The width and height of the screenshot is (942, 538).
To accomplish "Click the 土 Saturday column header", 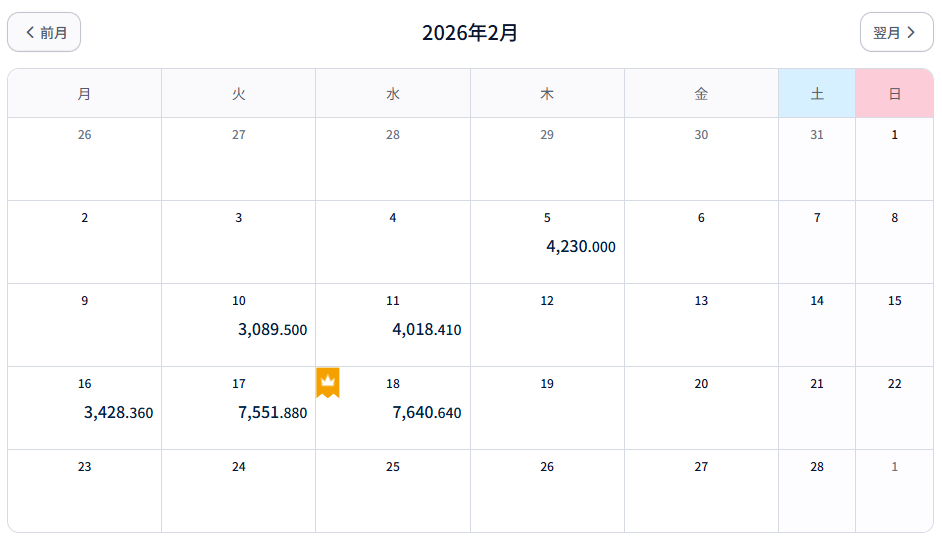I will [817, 94].
